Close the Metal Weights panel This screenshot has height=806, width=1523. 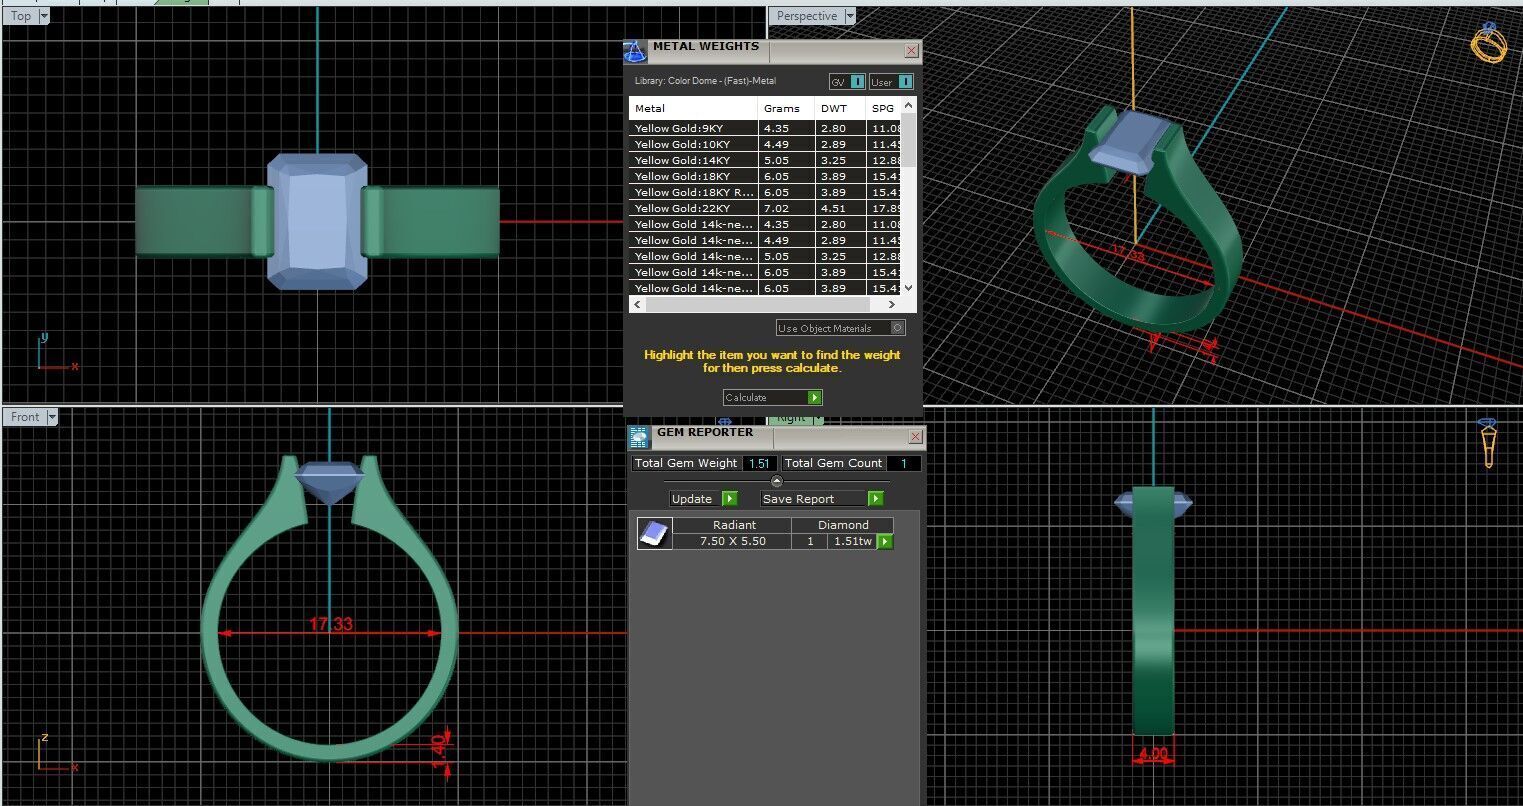point(911,50)
